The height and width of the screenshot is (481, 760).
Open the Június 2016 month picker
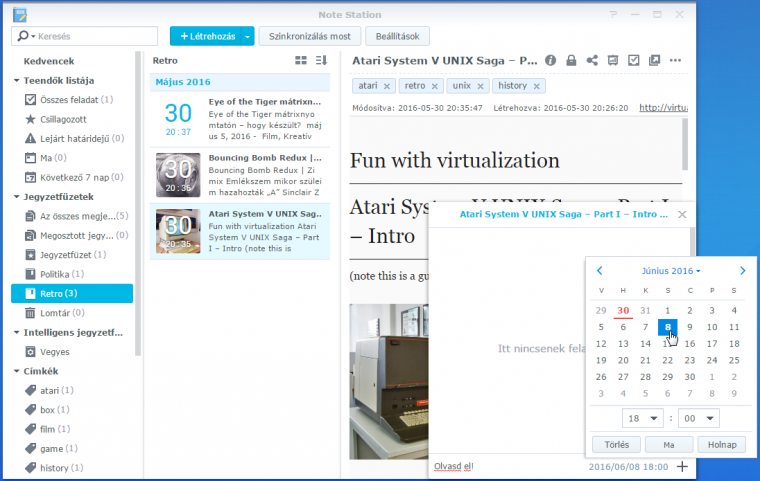click(671, 271)
